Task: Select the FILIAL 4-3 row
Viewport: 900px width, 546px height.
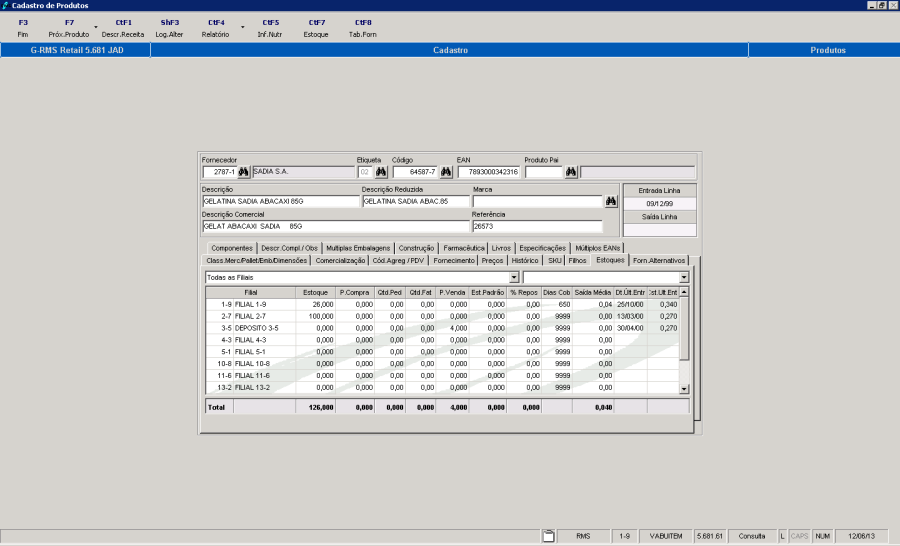Action: coord(443,340)
